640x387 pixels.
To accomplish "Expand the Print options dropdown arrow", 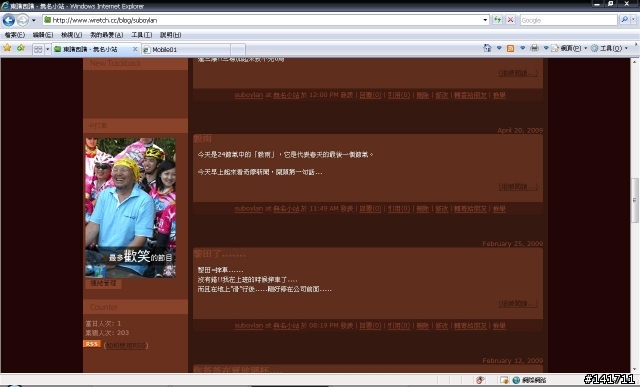I will click(546, 48).
